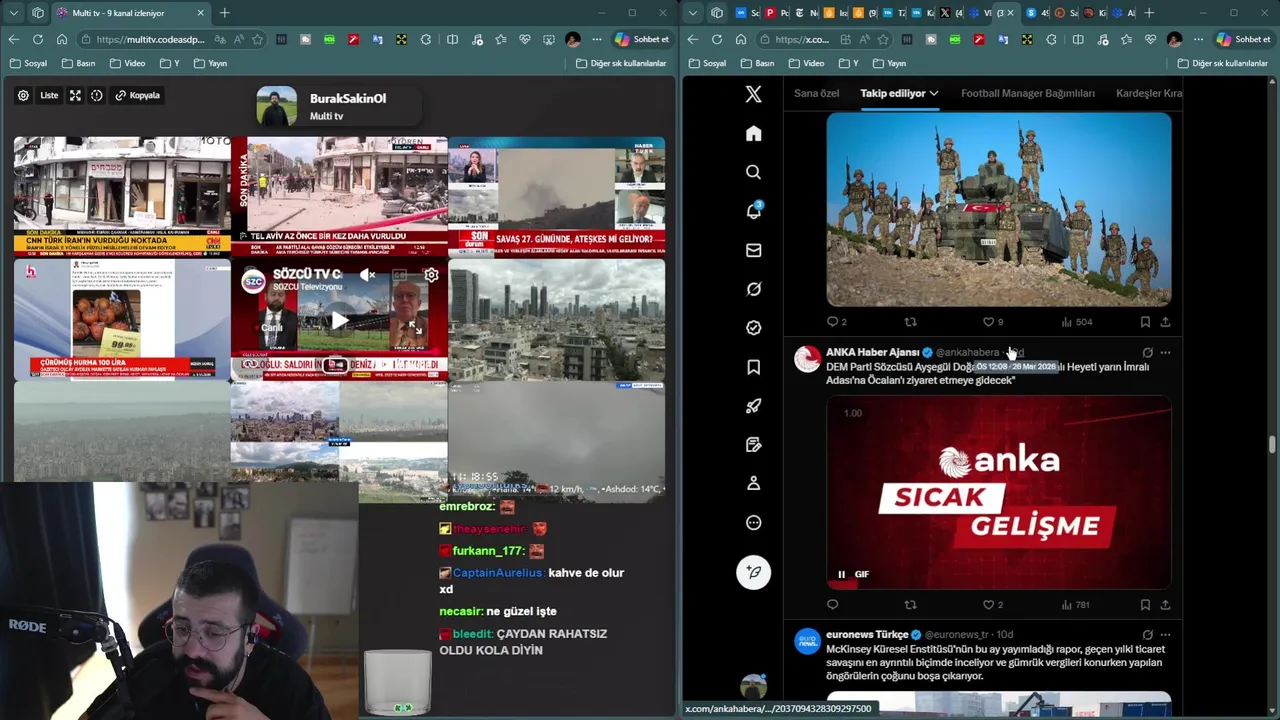
Task: Open settings gear on Sözcü TV tile
Action: 431,275
